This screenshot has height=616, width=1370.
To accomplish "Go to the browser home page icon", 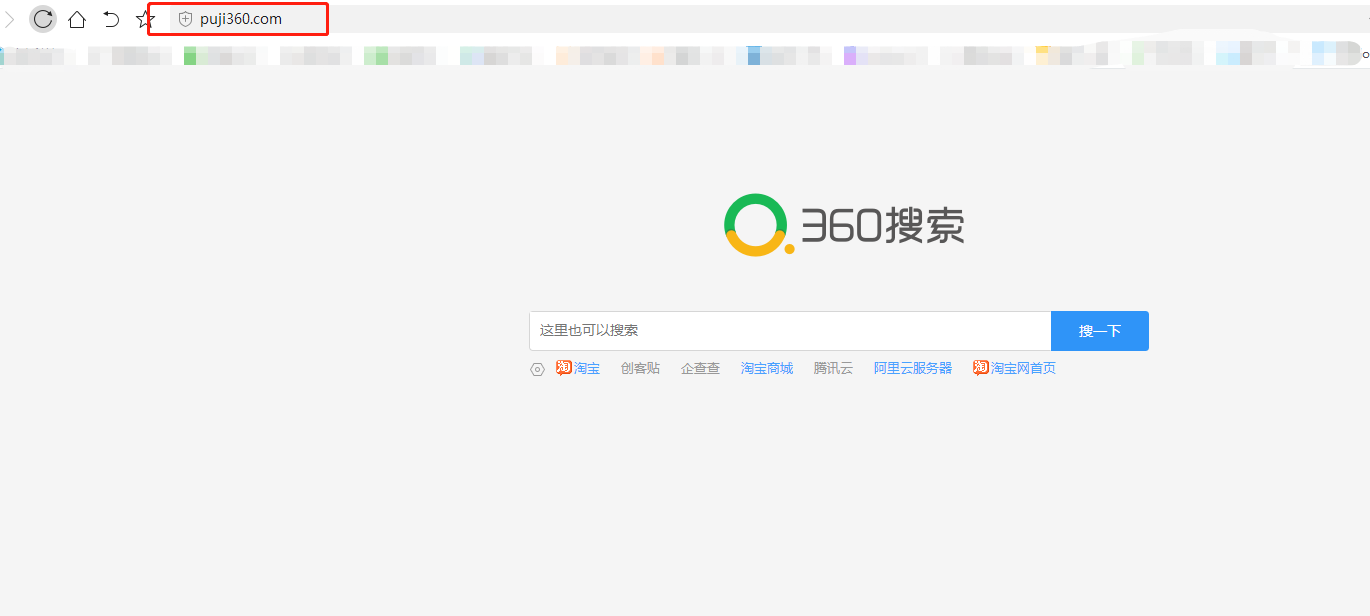I will point(77,19).
